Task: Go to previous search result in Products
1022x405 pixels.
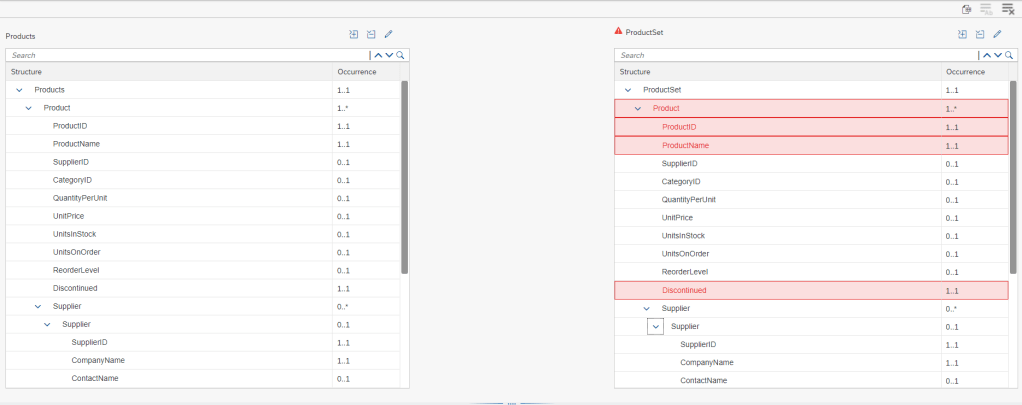Action: coord(378,55)
